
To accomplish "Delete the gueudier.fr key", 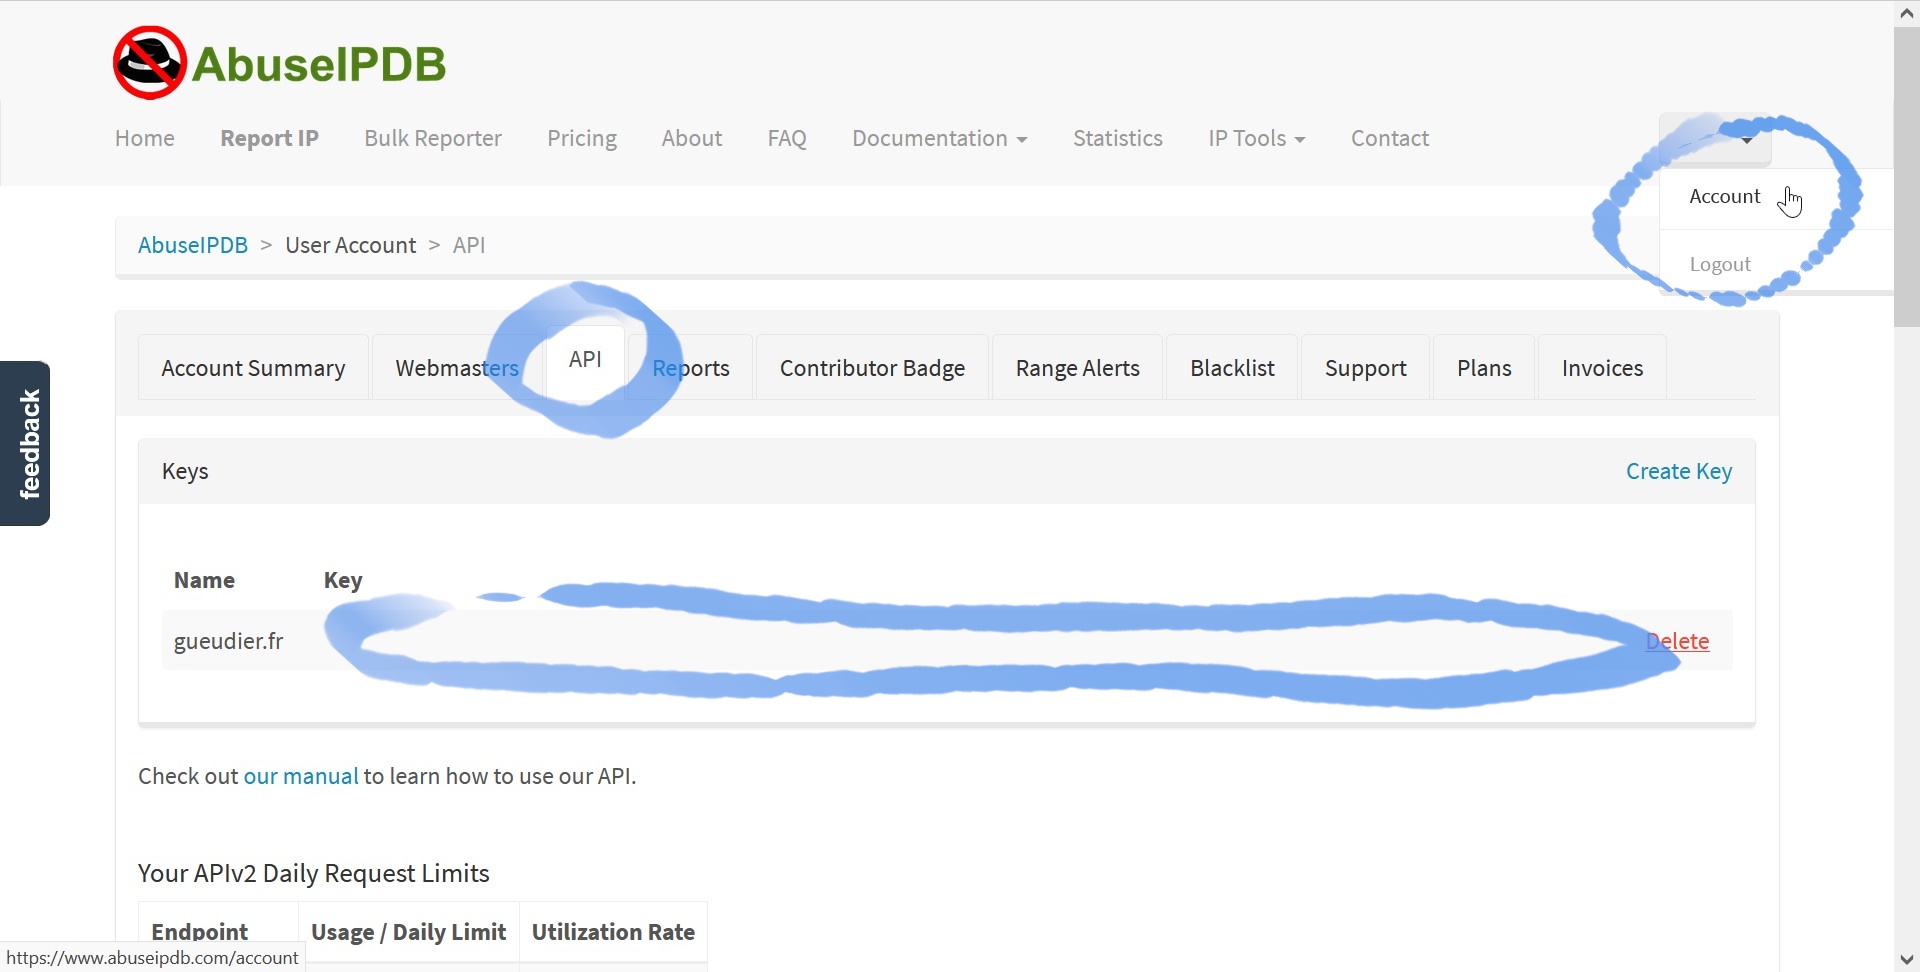I will tap(1678, 641).
